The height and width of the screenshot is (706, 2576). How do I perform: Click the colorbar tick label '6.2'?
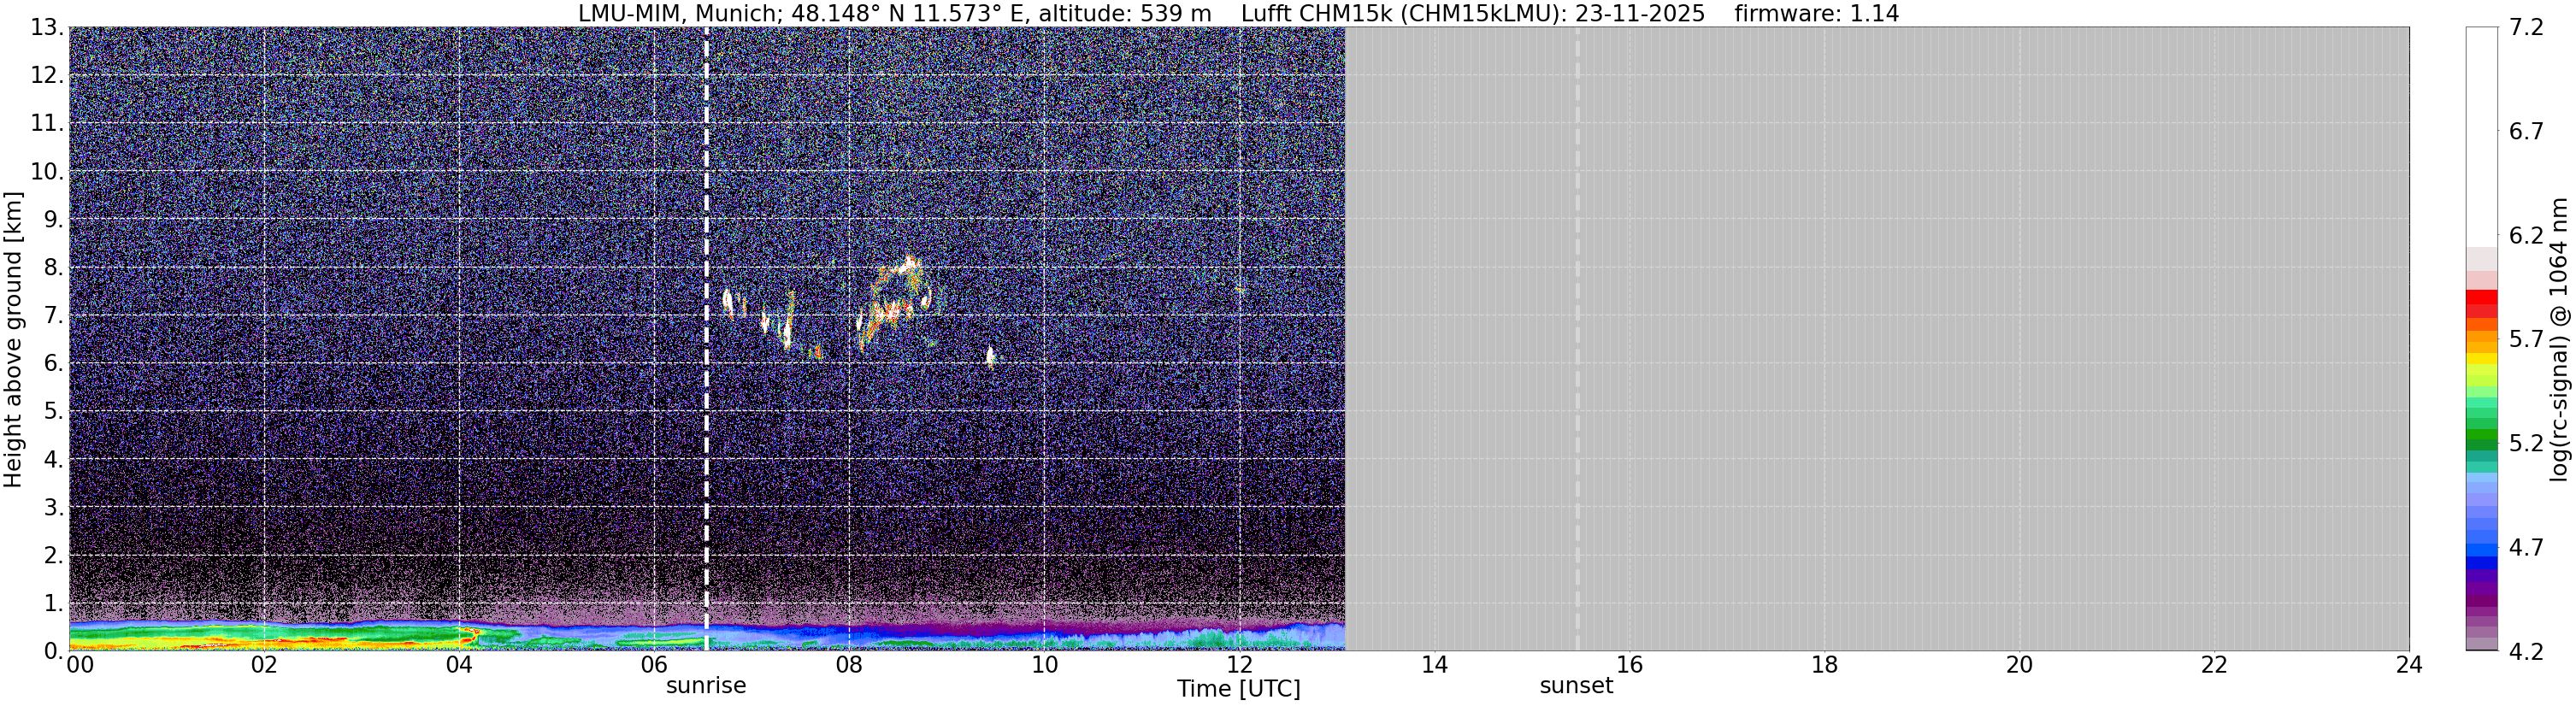[2526, 236]
